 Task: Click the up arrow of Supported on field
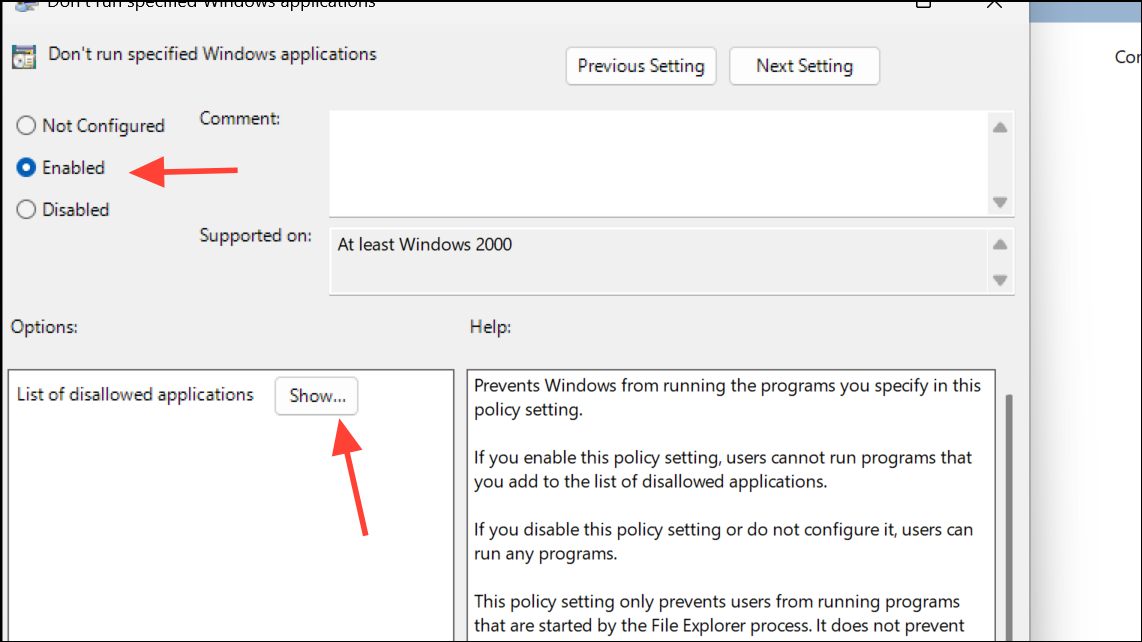[1000, 242]
